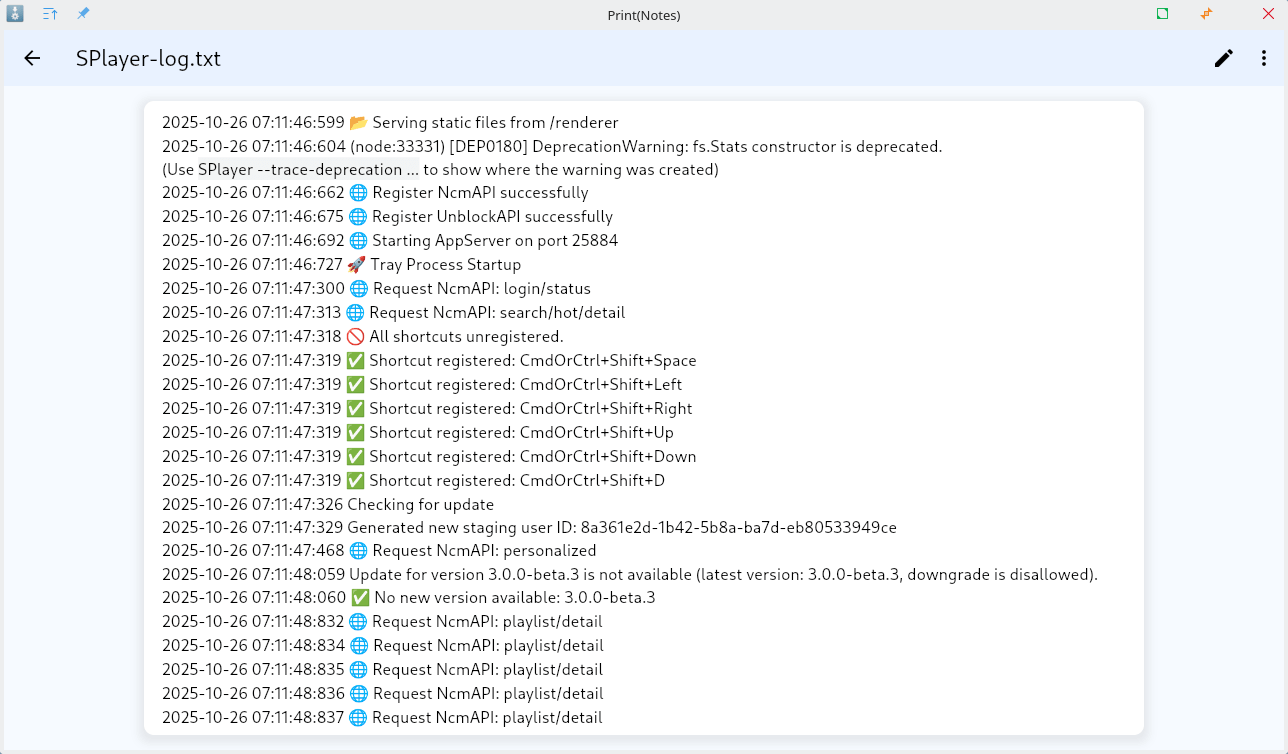Screen dimensions: 1288x754
Task: Click the SPlayer-log.txt note title
Action: (148, 59)
